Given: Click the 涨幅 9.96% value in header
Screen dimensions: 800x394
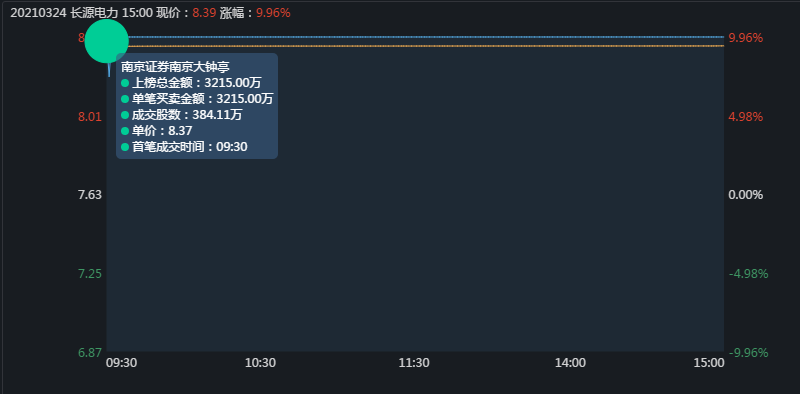Looking at the screenshot, I should click(273, 13).
